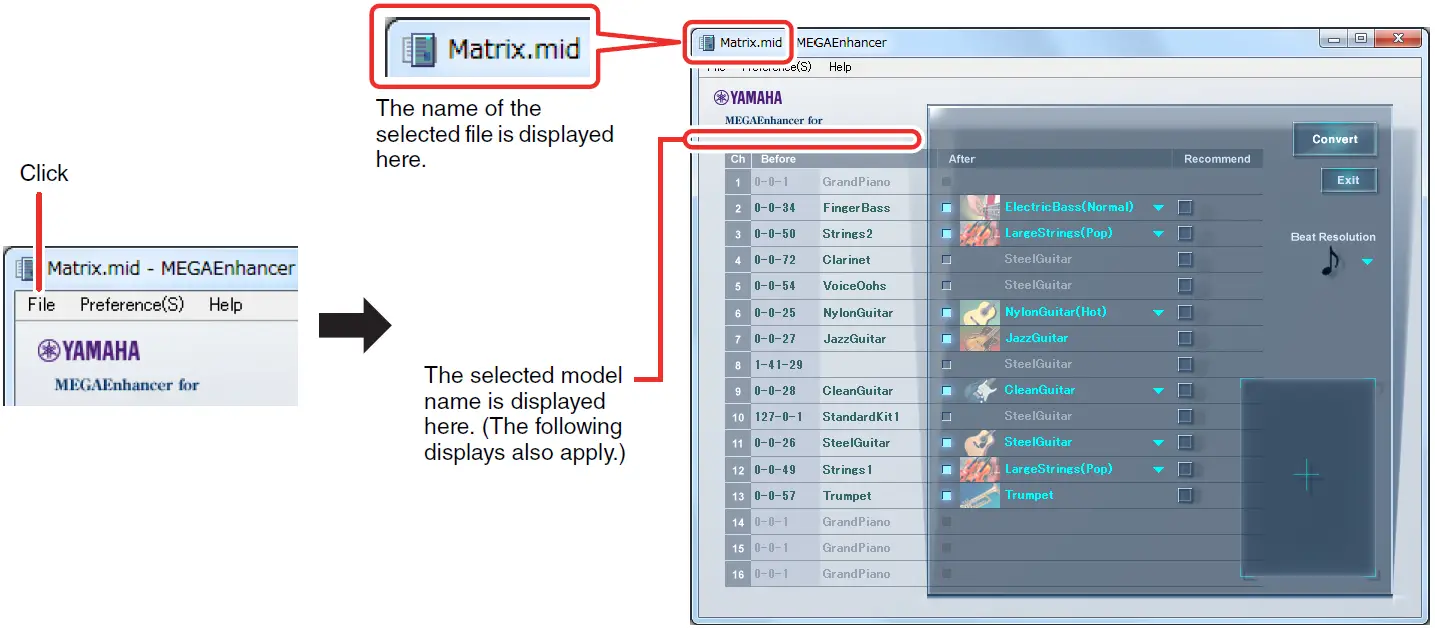Click Strings2 in the Before column
This screenshot has width=1435, height=629.
(847, 234)
